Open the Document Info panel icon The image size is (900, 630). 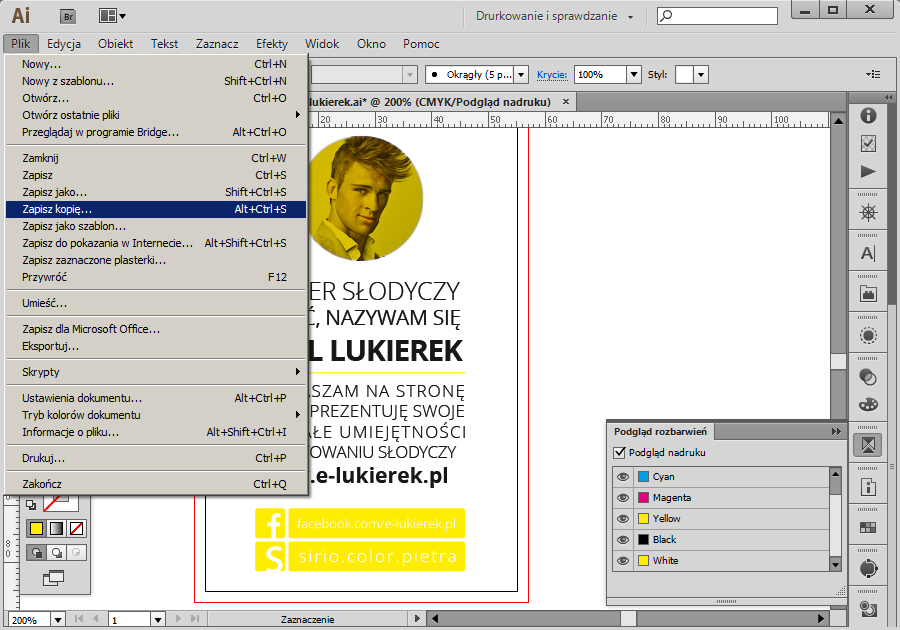pos(868,487)
